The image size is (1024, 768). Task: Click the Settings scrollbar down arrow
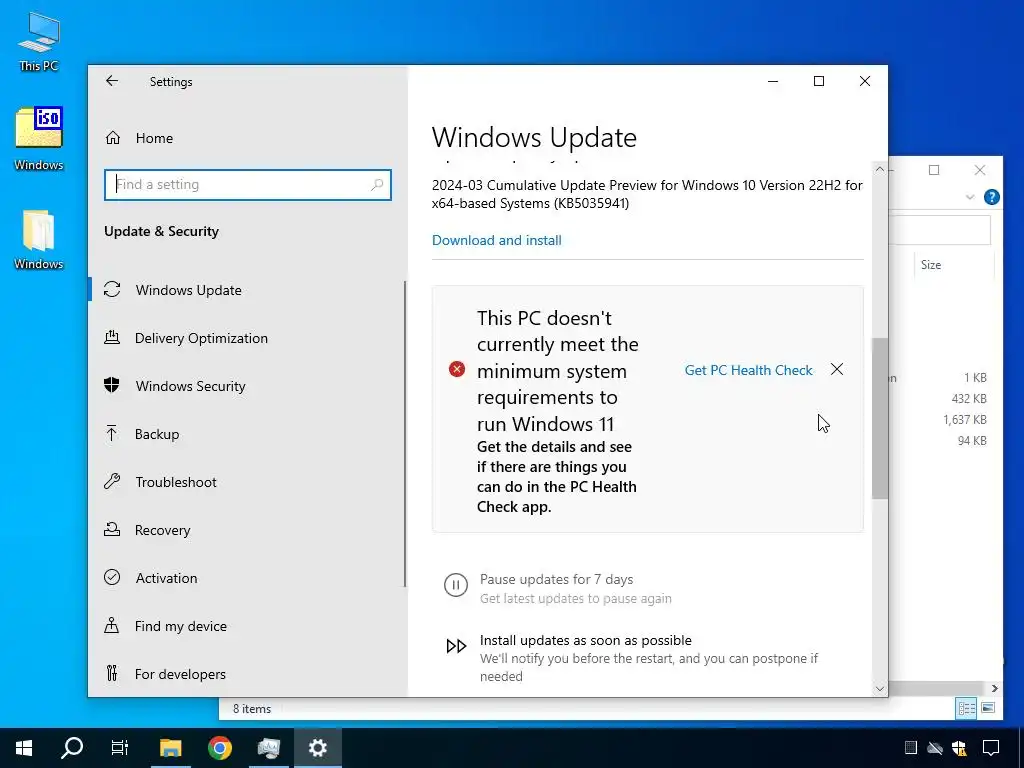pyautogui.click(x=880, y=689)
